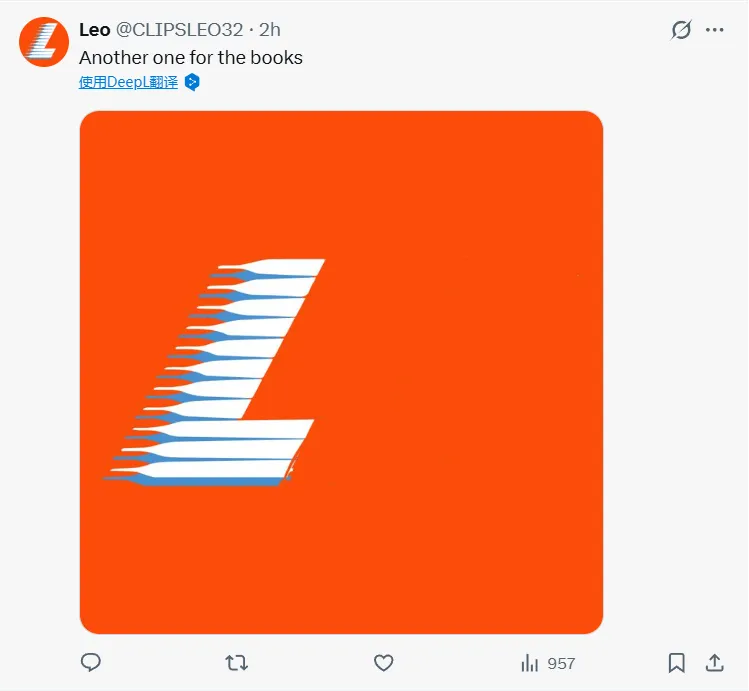This screenshot has width=749, height=691.
Task: Click the bar chart views icon
Action: tap(529, 663)
